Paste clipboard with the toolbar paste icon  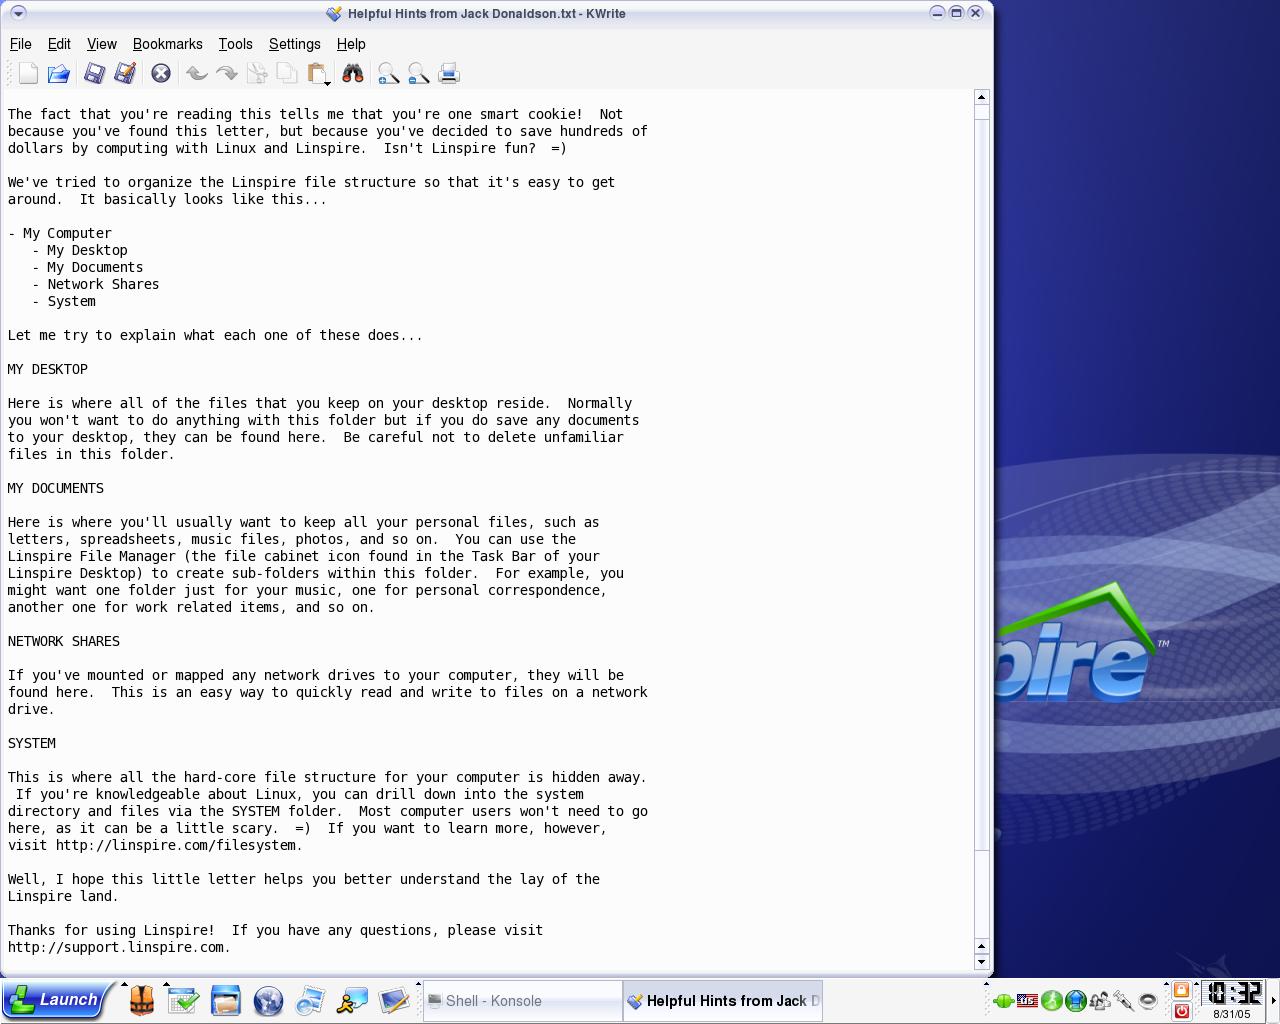317,73
